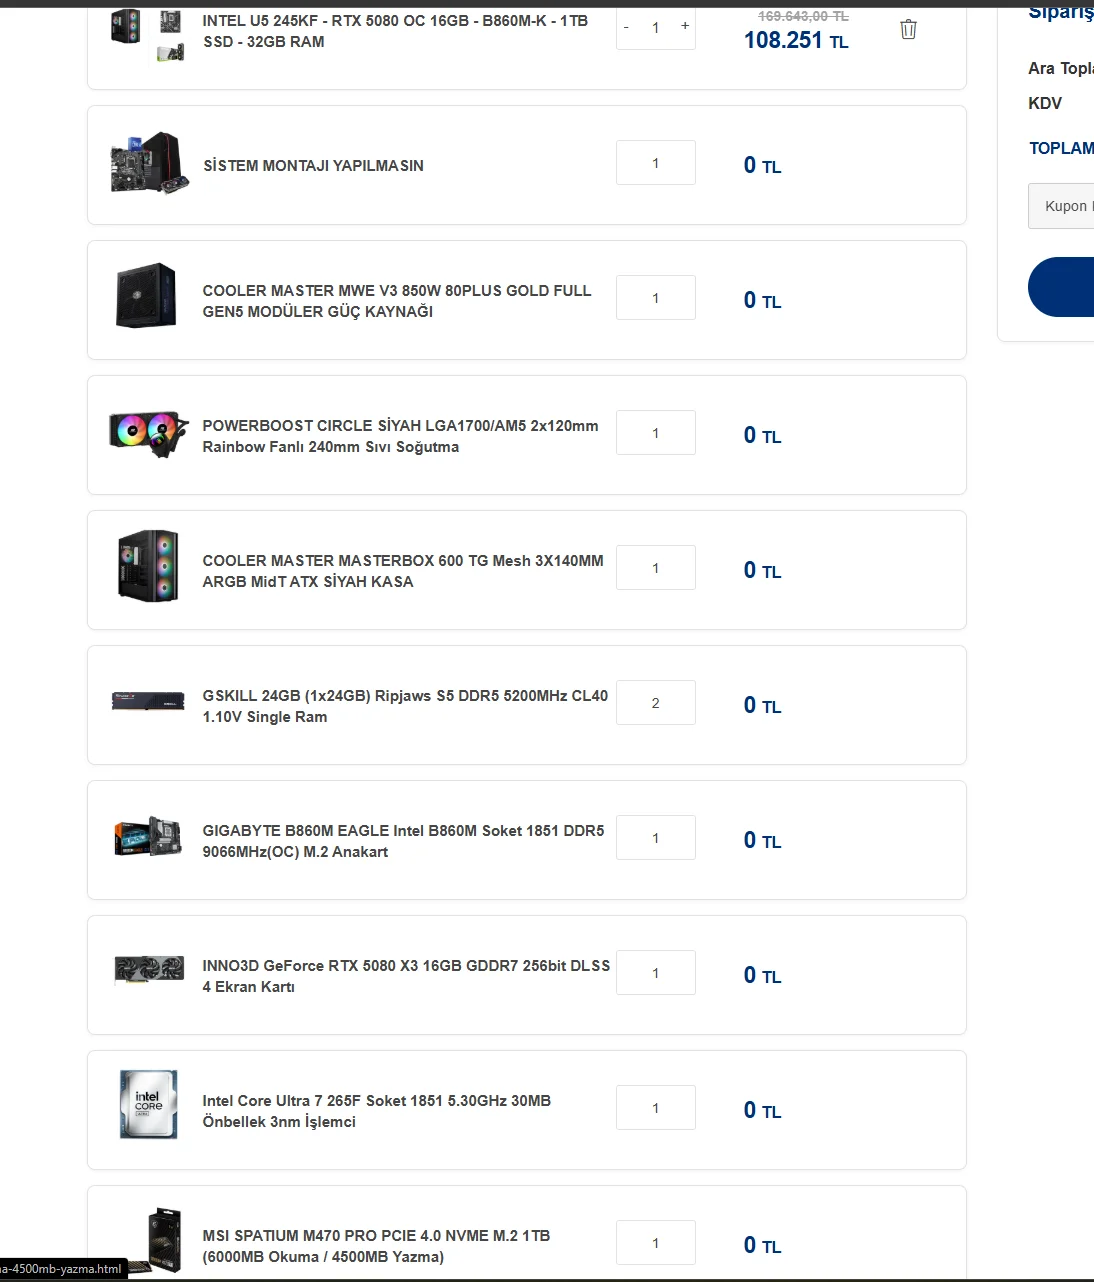Increase quantity of INTEL U5 245KF system
1094x1282 pixels.
point(685,26)
